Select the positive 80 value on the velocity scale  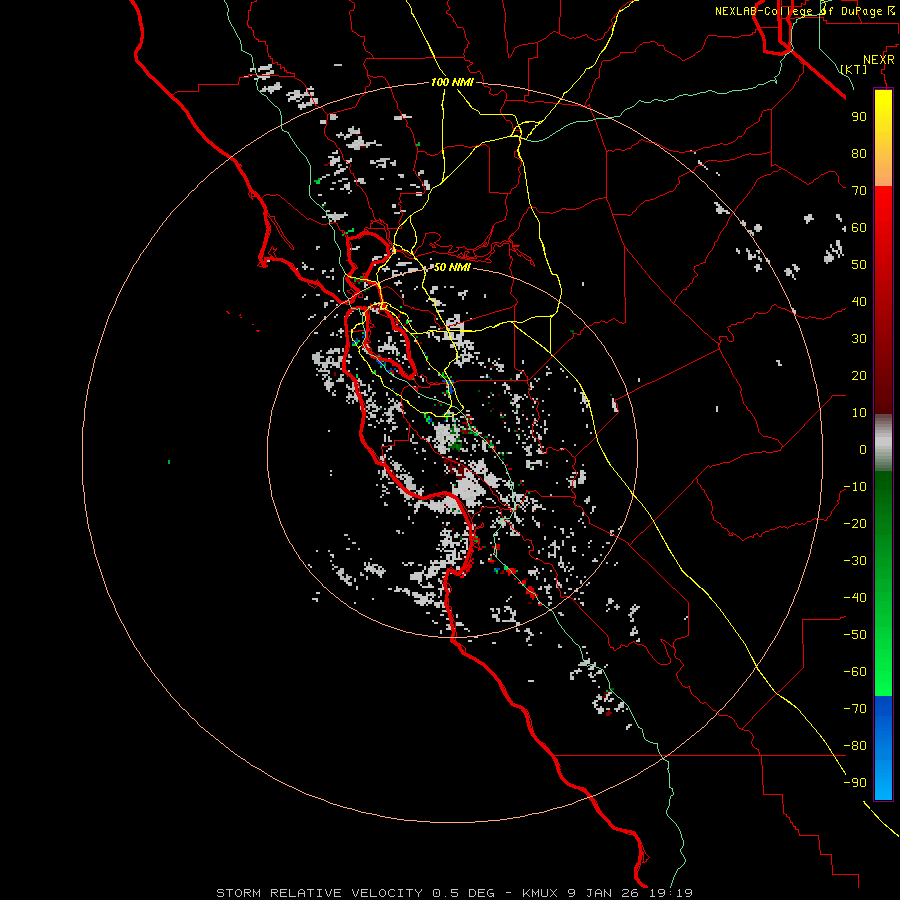[859, 154]
